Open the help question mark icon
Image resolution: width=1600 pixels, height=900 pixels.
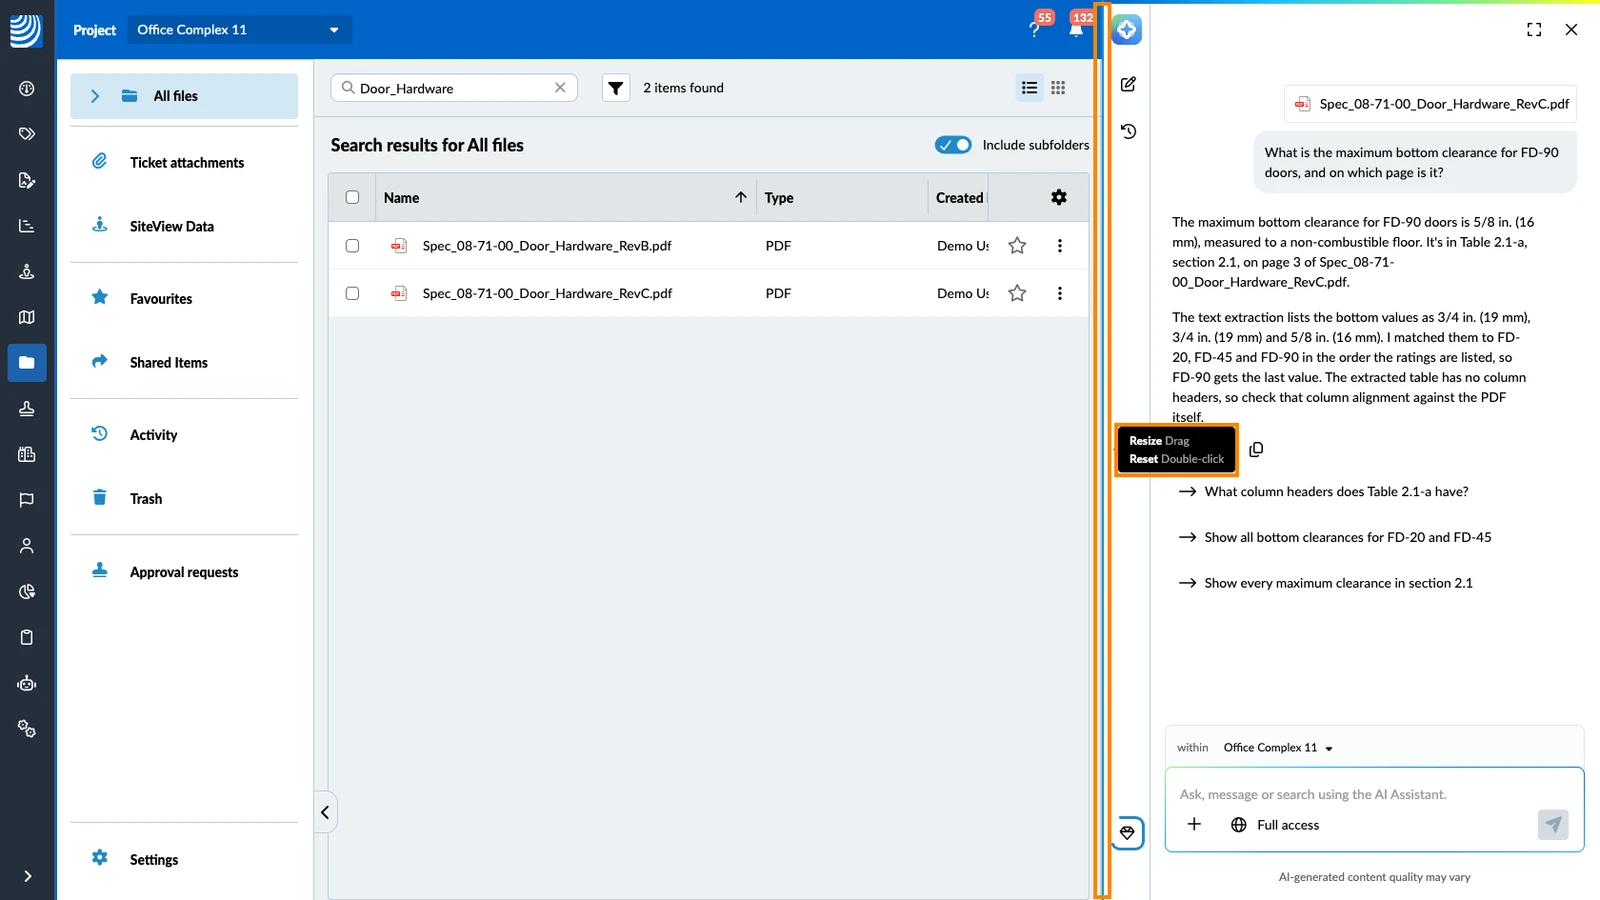(1034, 30)
